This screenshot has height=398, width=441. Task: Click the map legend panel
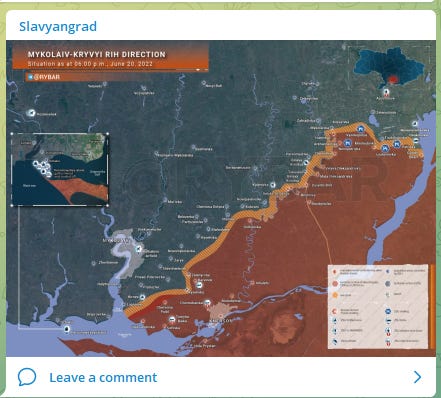tap(378, 307)
